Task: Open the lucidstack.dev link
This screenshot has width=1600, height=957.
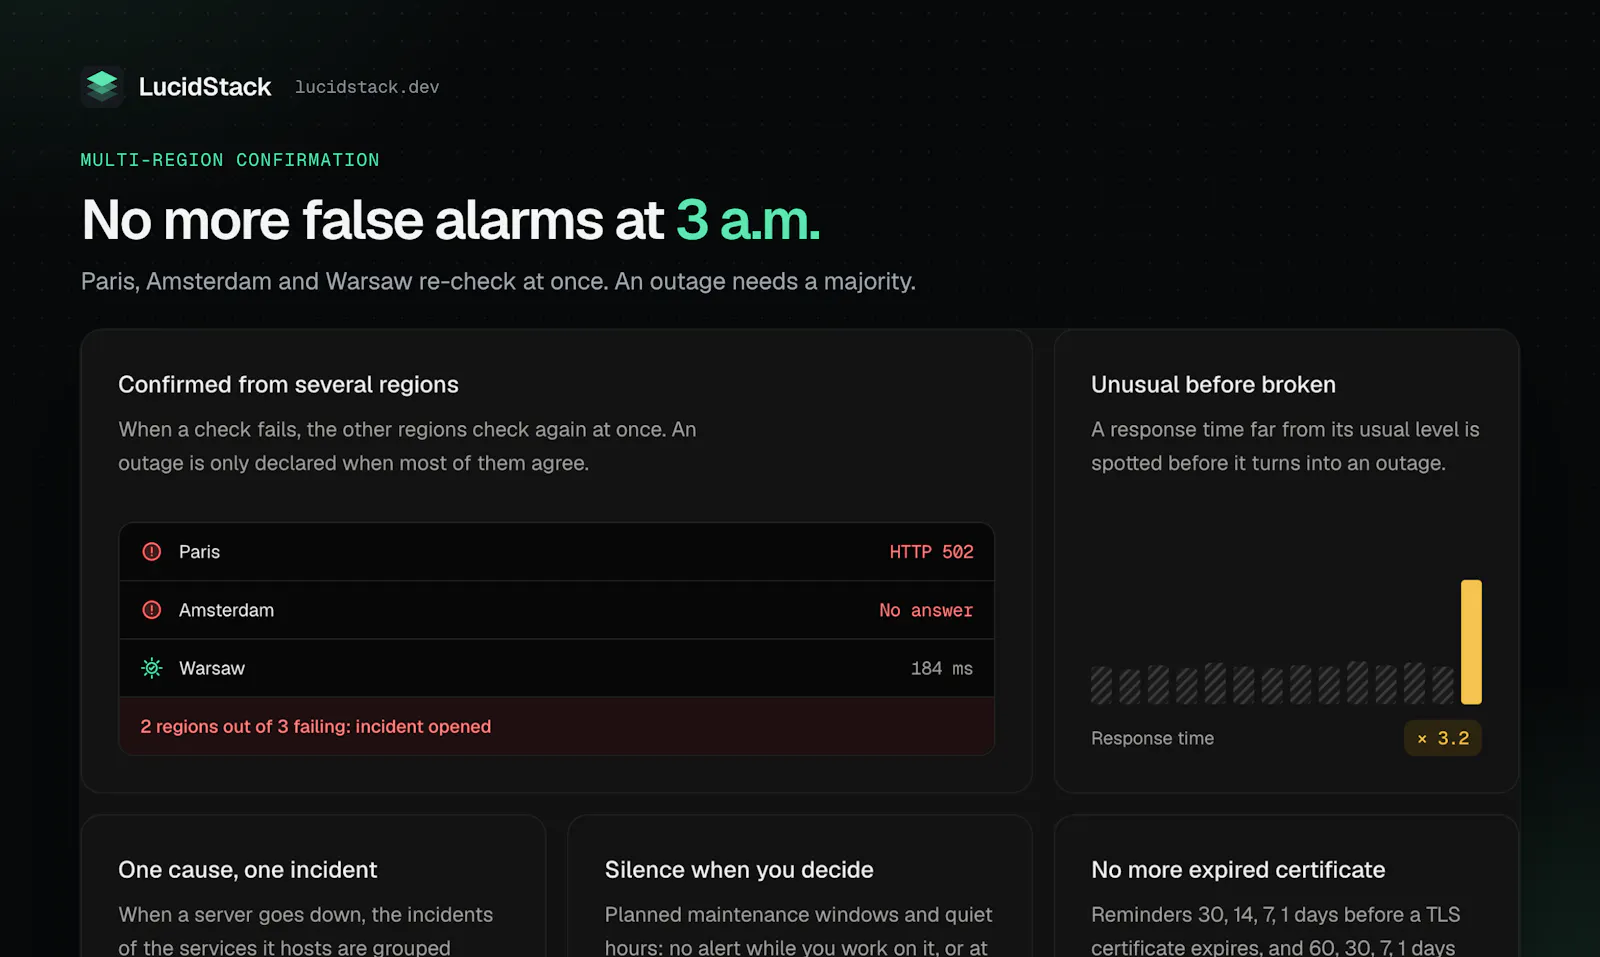Action: 367,87
